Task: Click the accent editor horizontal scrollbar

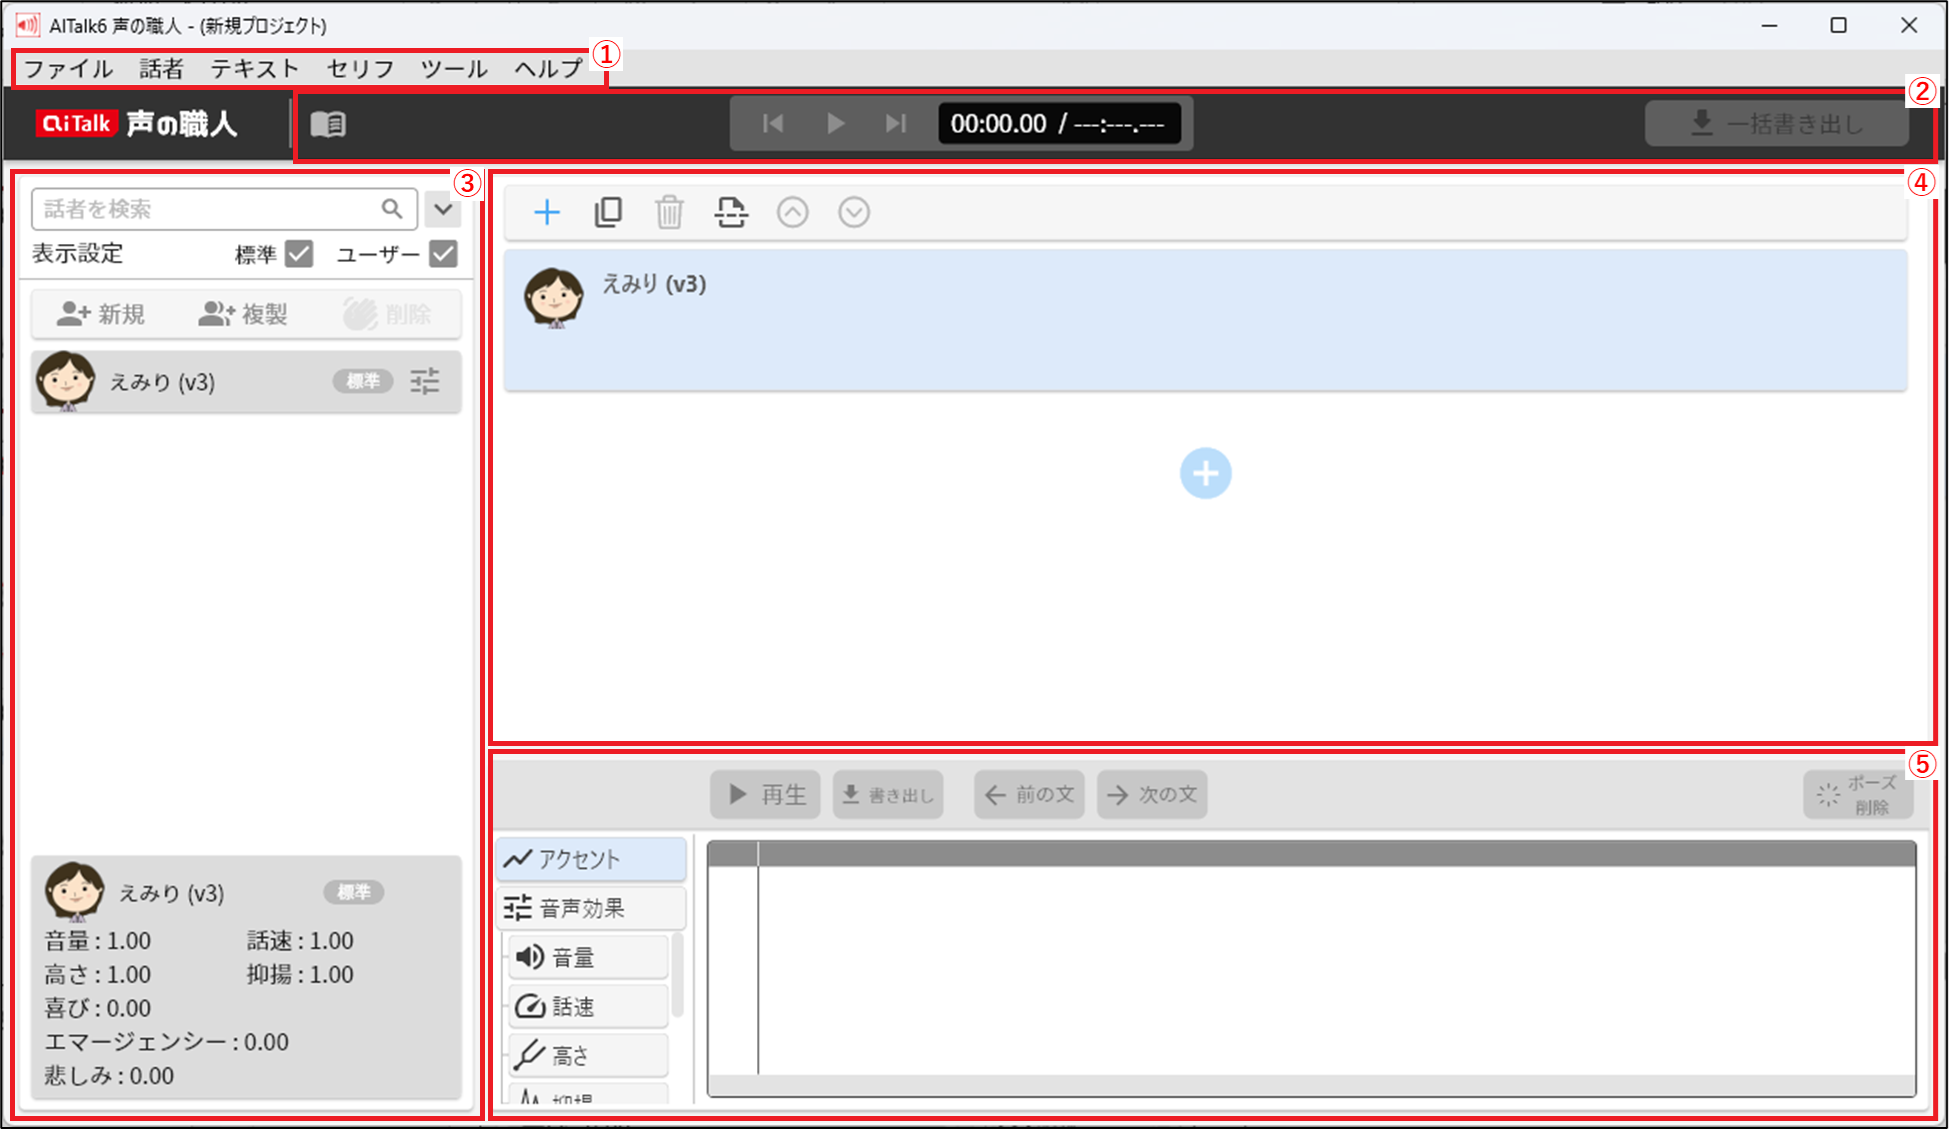Action: [1311, 1086]
